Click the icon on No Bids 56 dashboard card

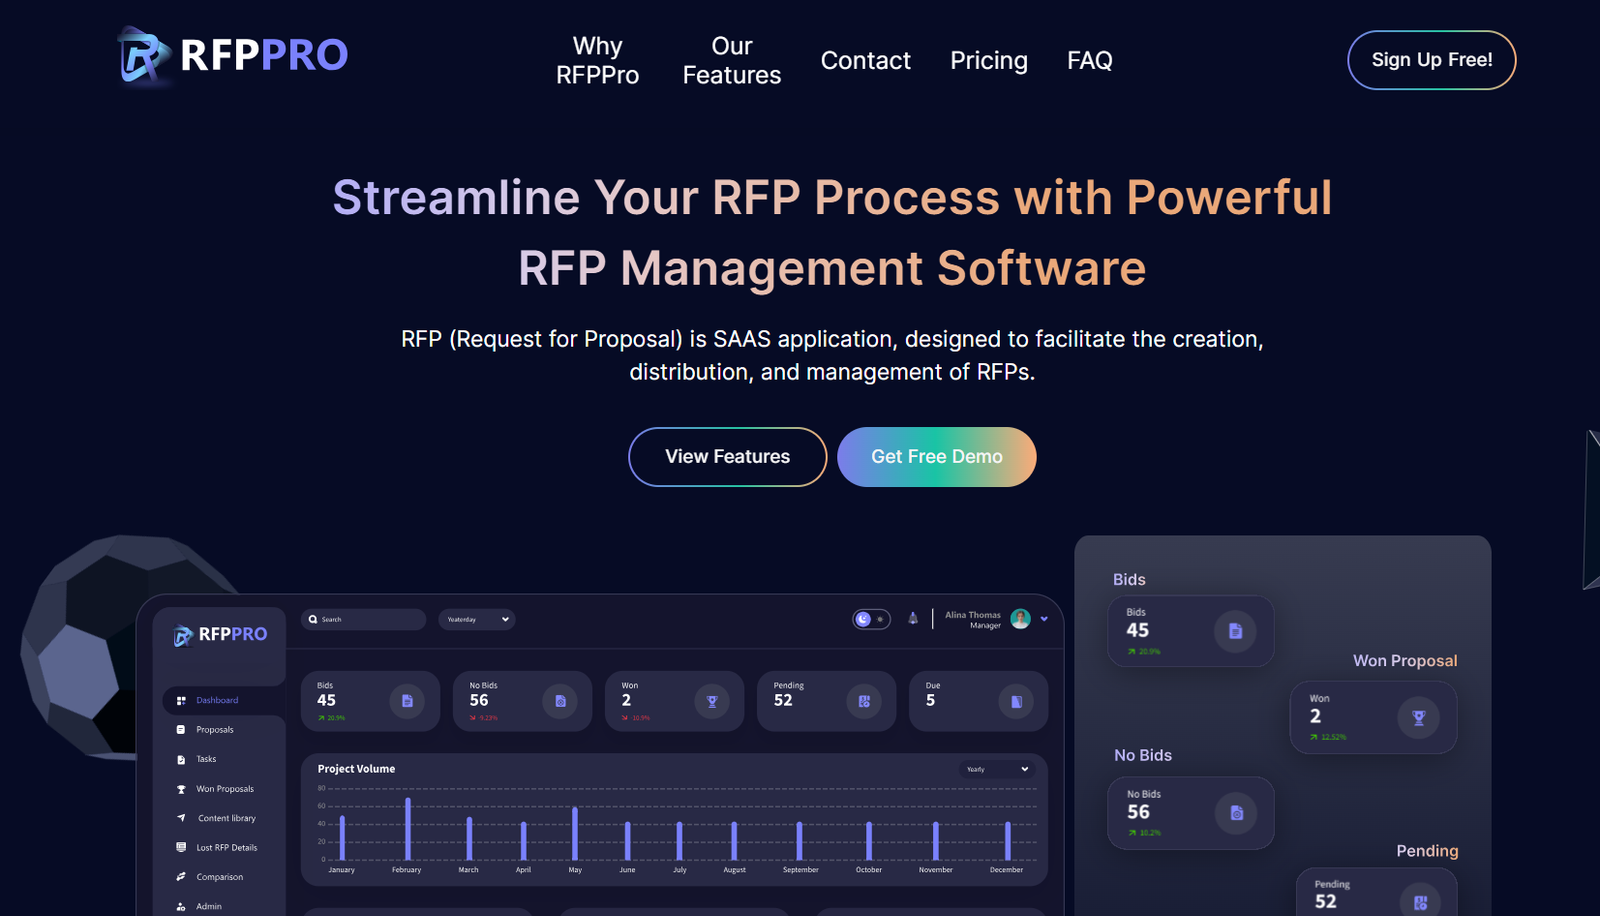click(x=560, y=701)
